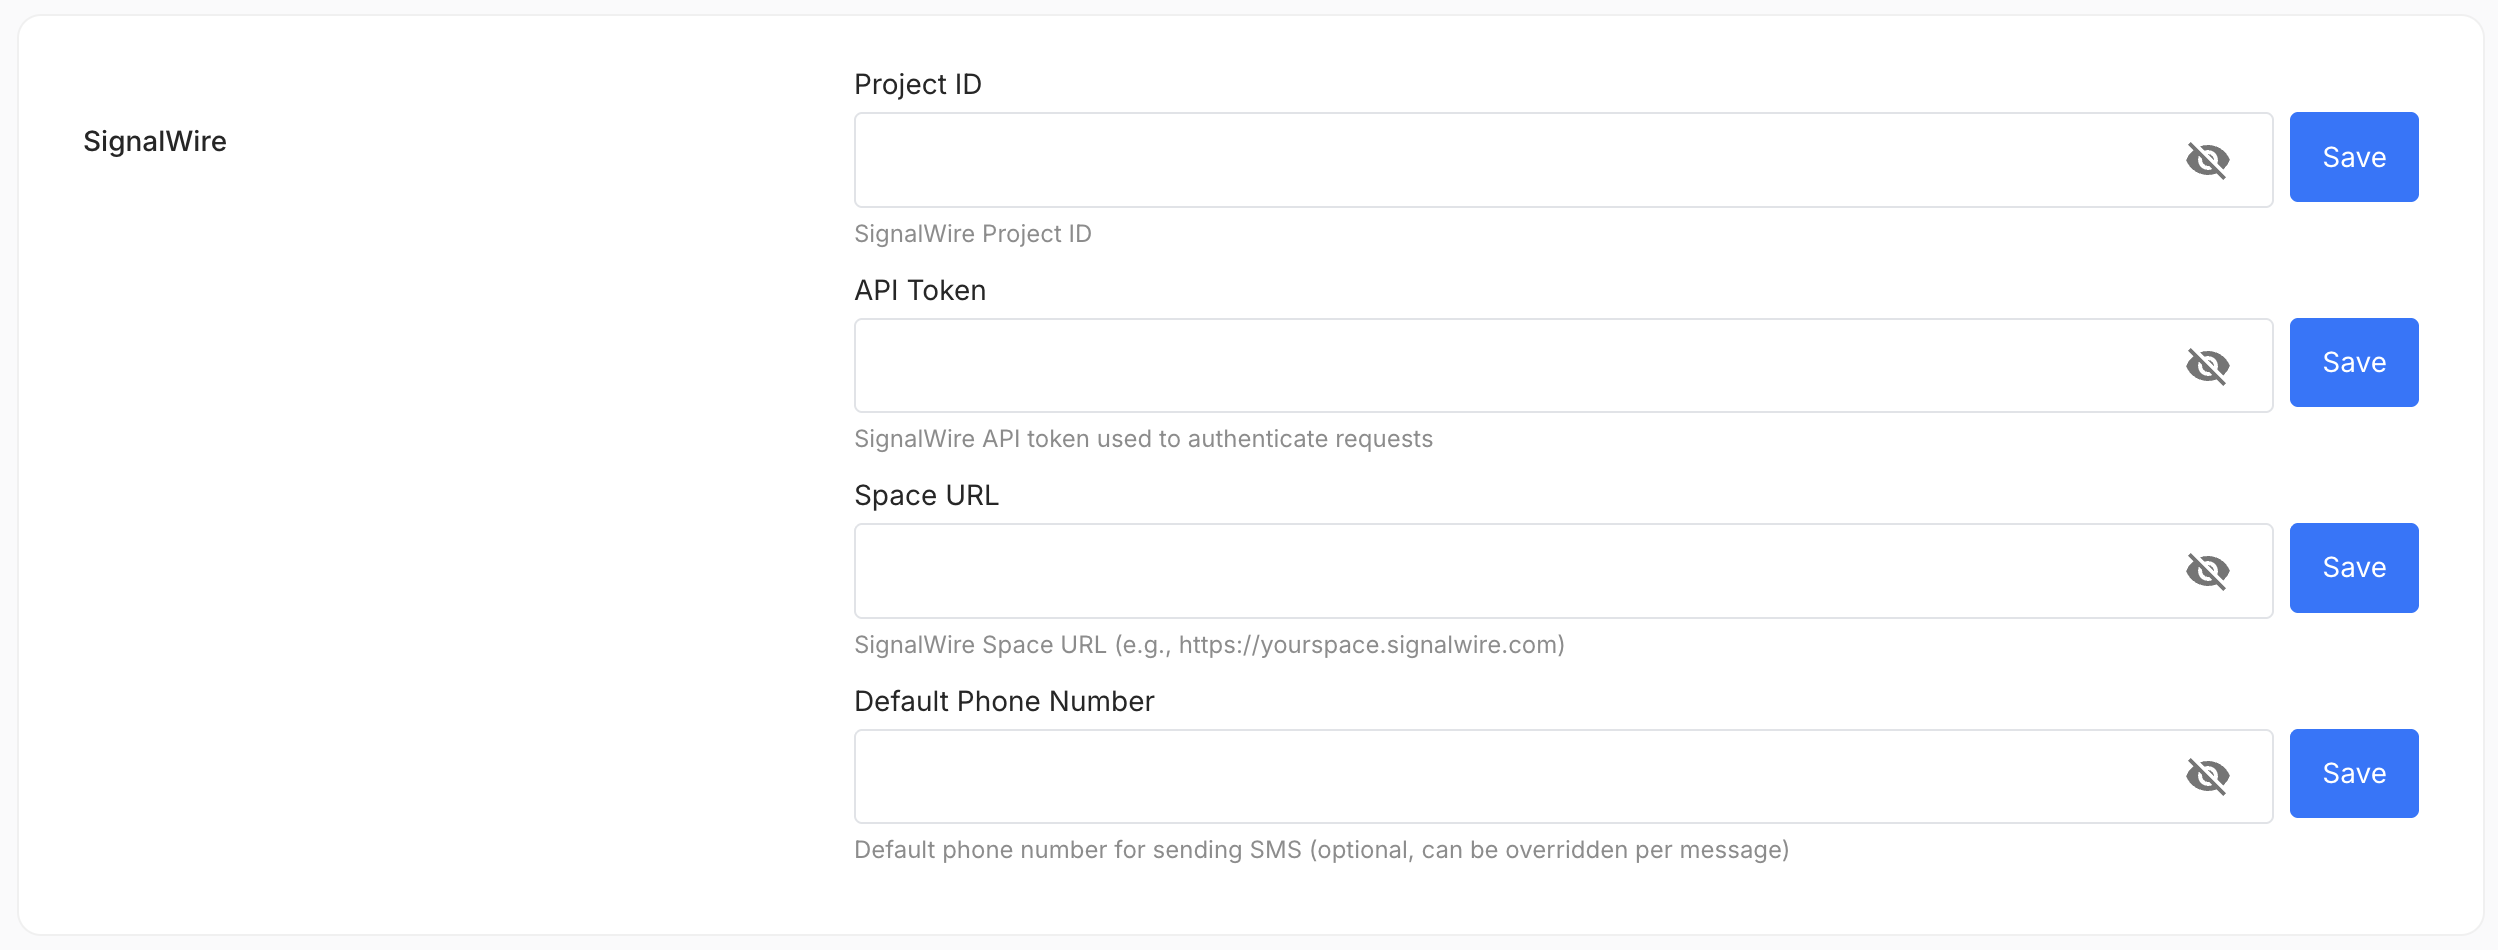2498x950 pixels.
Task: Save the Default Phone Number
Action: (x=2353, y=773)
